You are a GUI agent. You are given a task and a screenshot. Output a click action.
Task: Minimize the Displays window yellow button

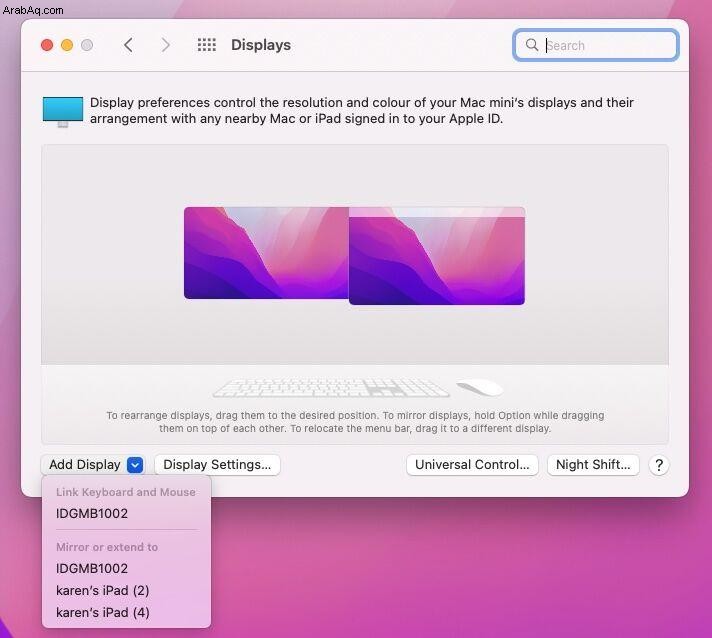point(67,45)
